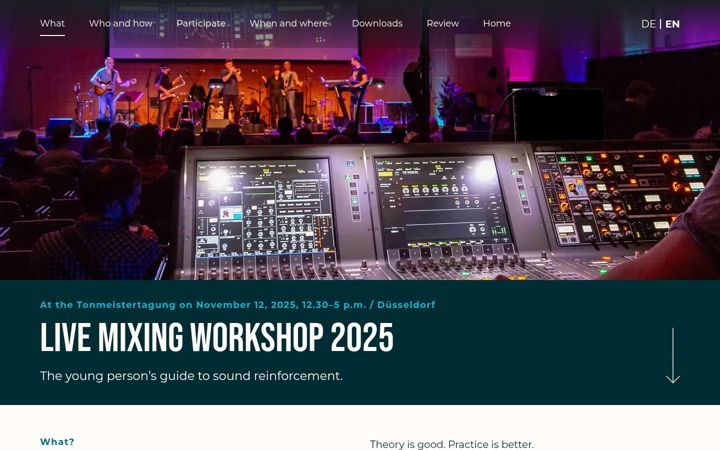The image size is (720, 450).
Task: Select the EN language option
Action: 672,24
